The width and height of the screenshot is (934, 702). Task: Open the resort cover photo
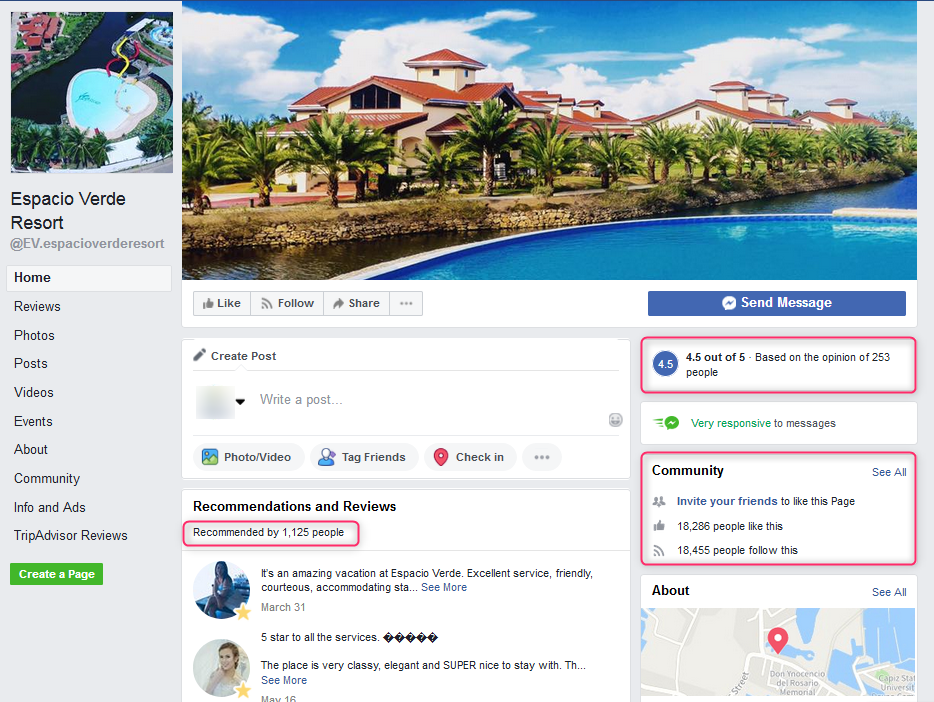[x=549, y=140]
